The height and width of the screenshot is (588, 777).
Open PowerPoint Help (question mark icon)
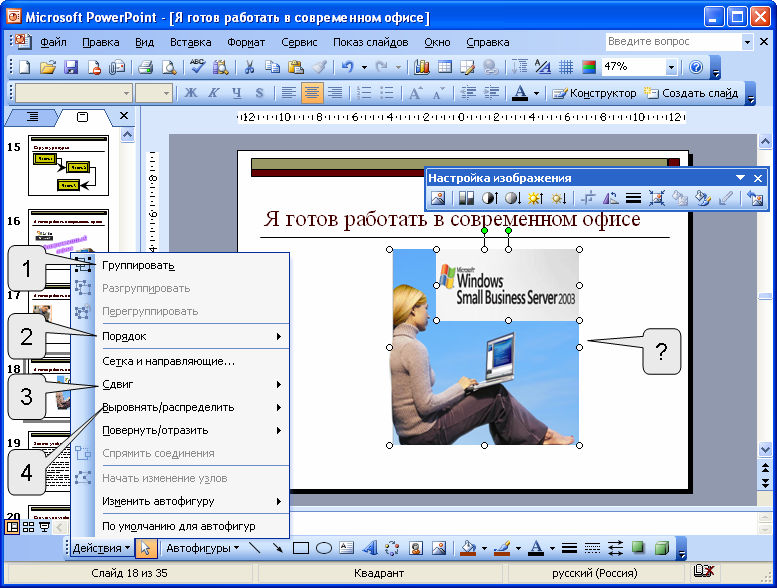click(696, 67)
